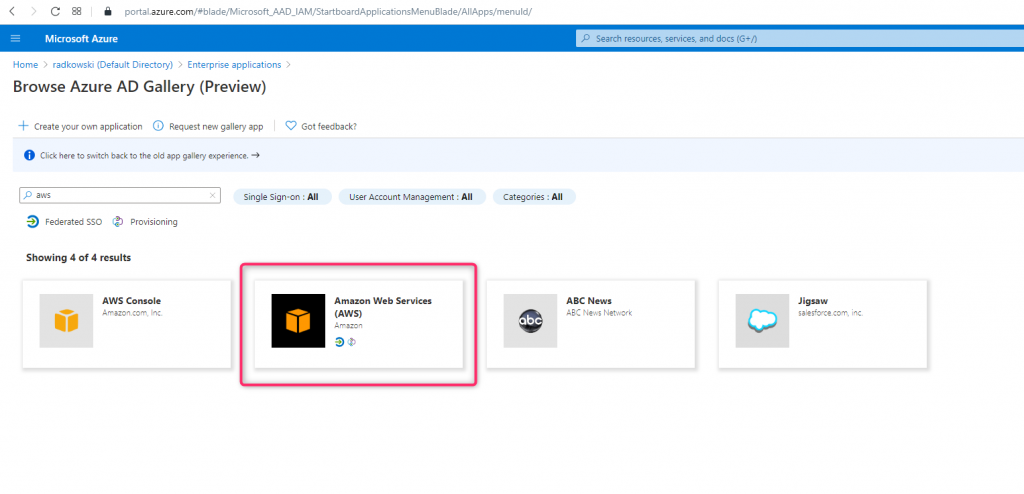The width and height of the screenshot is (1024, 494).
Task: Focus the top resource search bar
Action: [800, 39]
